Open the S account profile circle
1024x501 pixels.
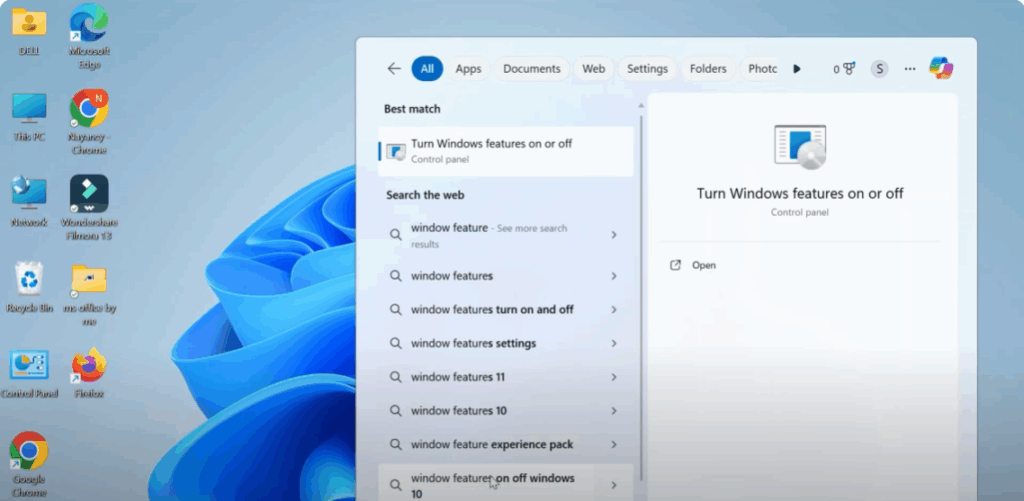click(x=879, y=69)
